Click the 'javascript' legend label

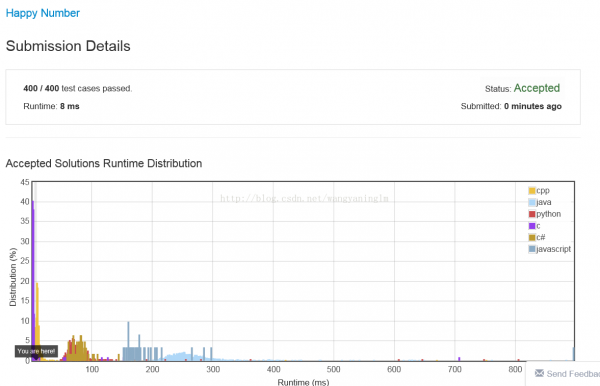(554, 249)
